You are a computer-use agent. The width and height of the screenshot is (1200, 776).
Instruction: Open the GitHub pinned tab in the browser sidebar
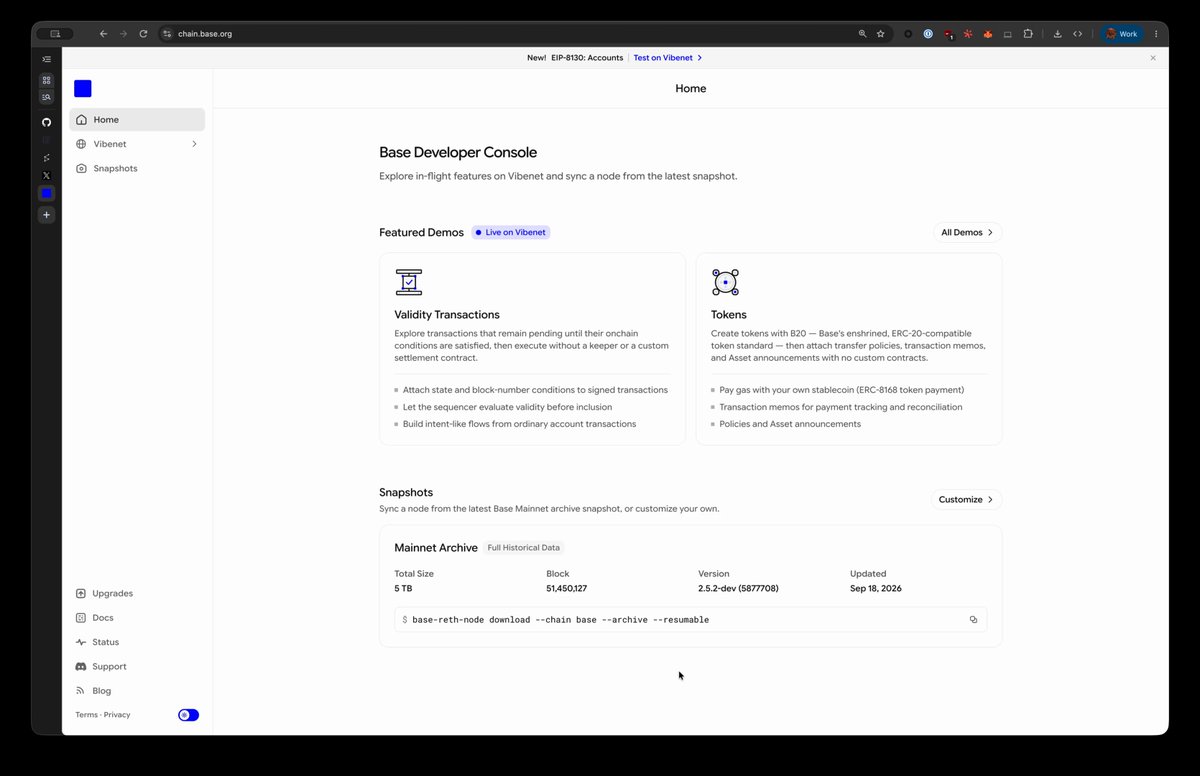click(x=46, y=122)
